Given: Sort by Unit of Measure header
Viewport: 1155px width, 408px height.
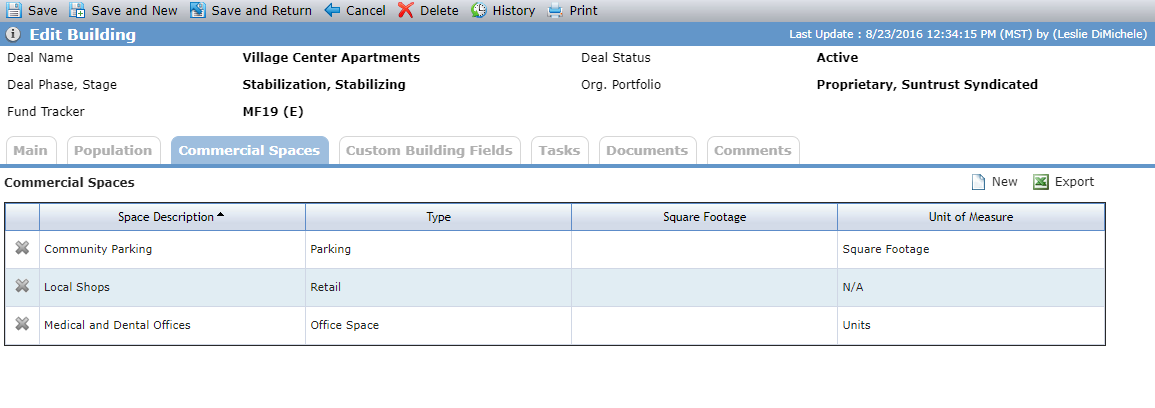Looking at the screenshot, I should tap(971, 217).
